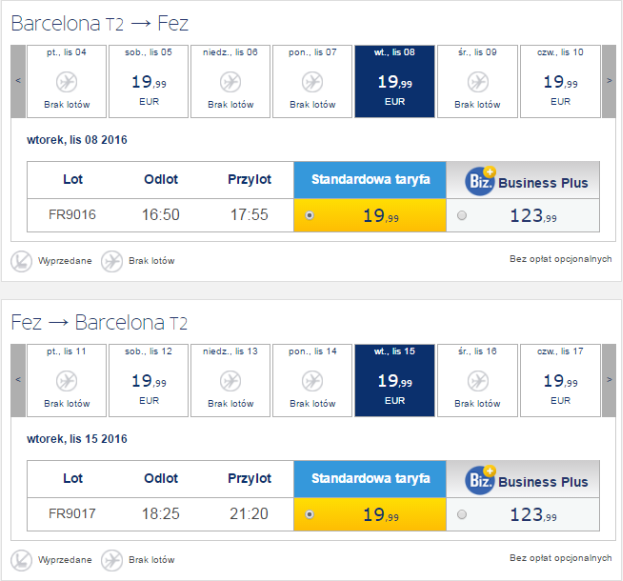Image resolution: width=623 pixels, height=581 pixels.
Task: Click no-flights plane icon for pt., lis 11
Action: click(67, 381)
